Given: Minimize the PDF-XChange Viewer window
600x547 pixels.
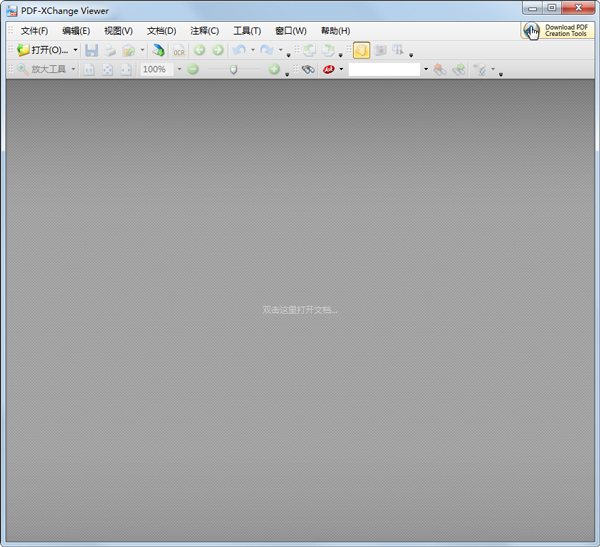Looking at the screenshot, I should [x=533, y=8].
